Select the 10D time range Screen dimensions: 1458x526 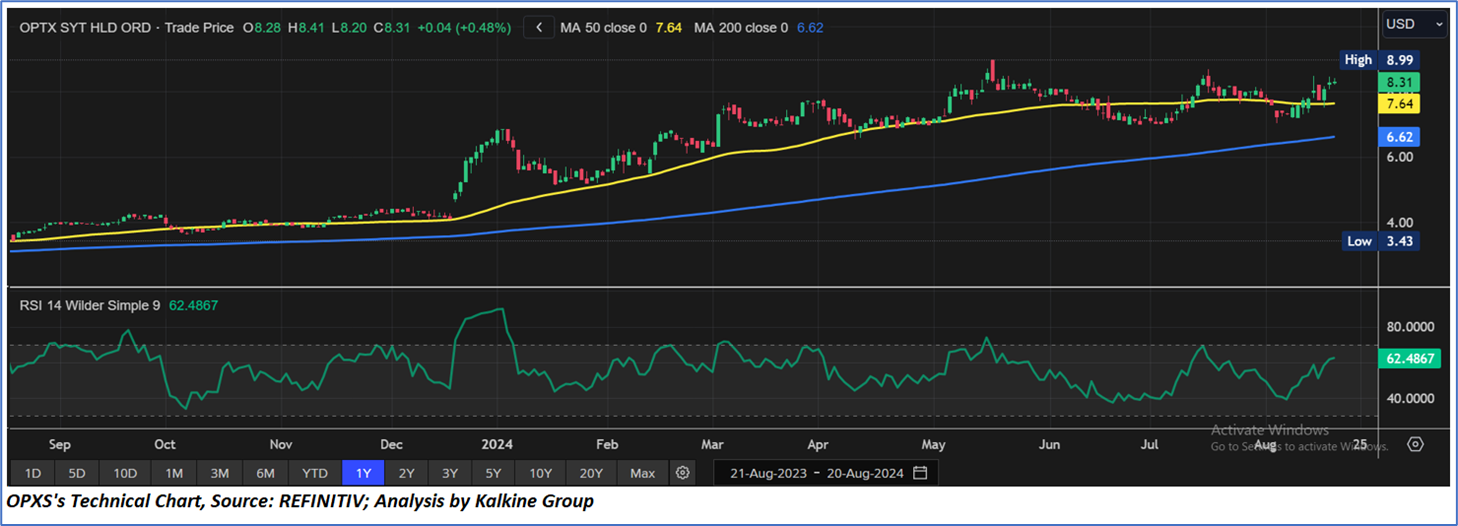[125, 472]
